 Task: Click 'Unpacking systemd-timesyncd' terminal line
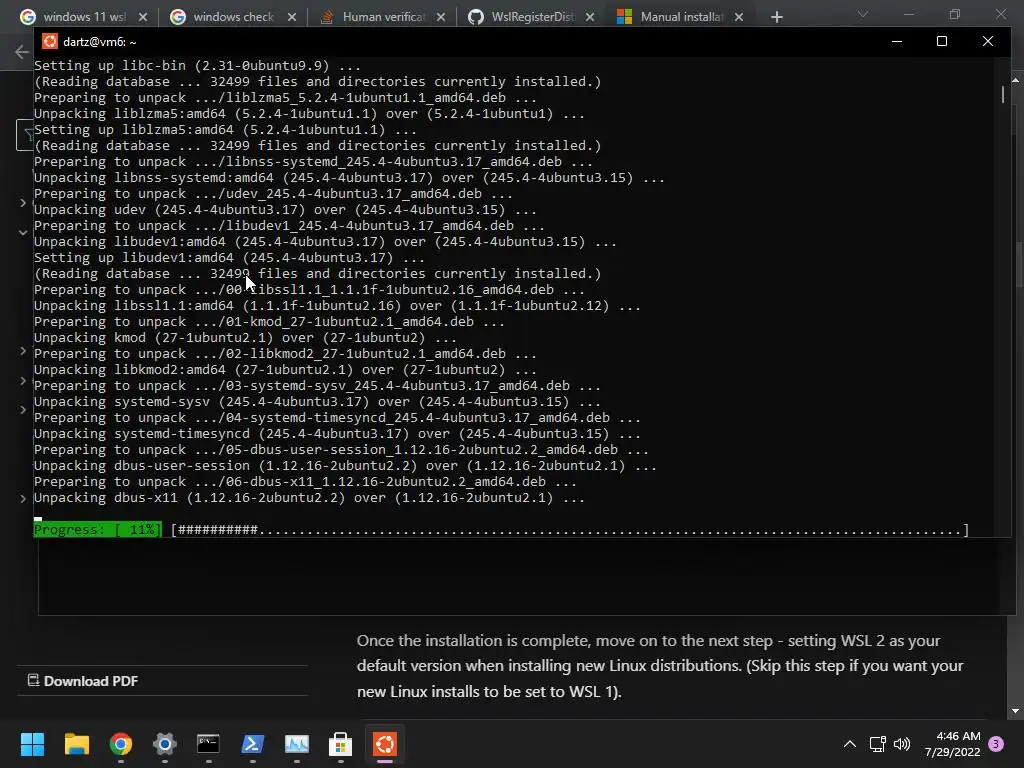tap(337, 434)
